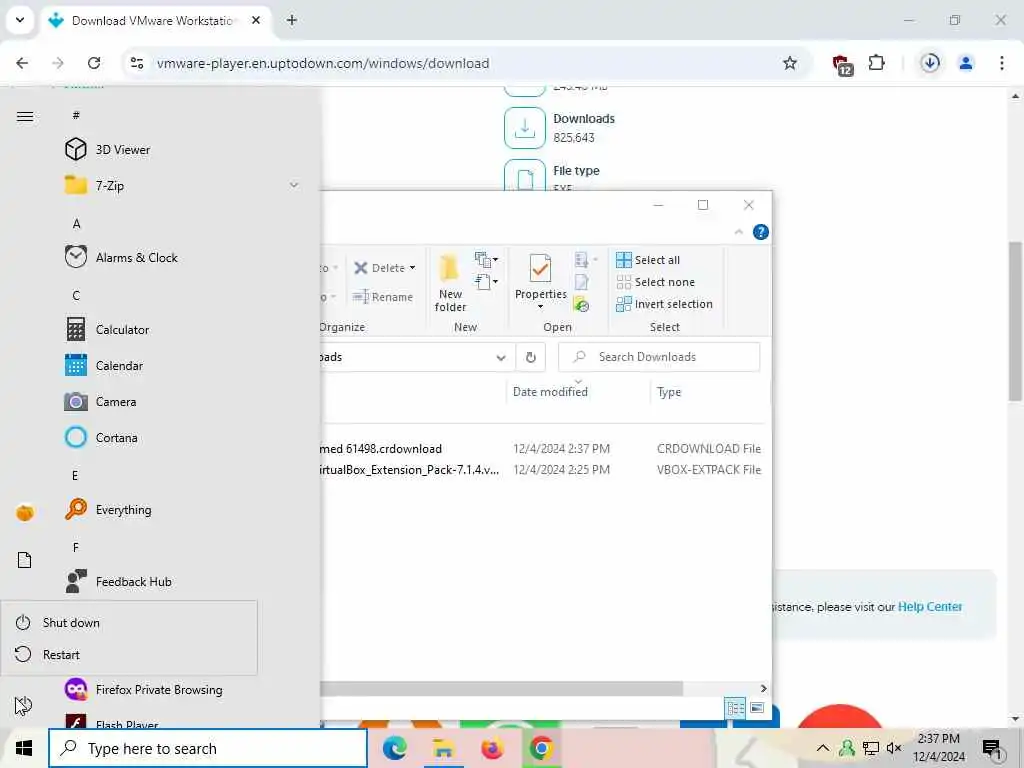
Task: Bookmark this page with the star
Action: pyautogui.click(x=790, y=63)
